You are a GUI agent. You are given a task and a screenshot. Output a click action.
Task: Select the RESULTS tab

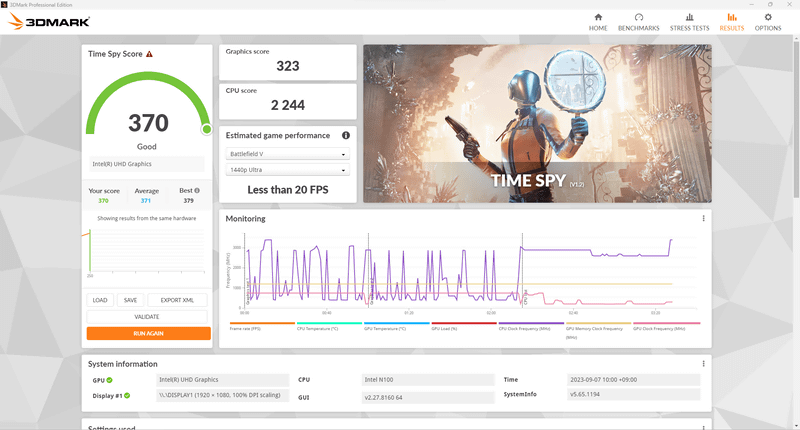pyautogui.click(x=732, y=22)
